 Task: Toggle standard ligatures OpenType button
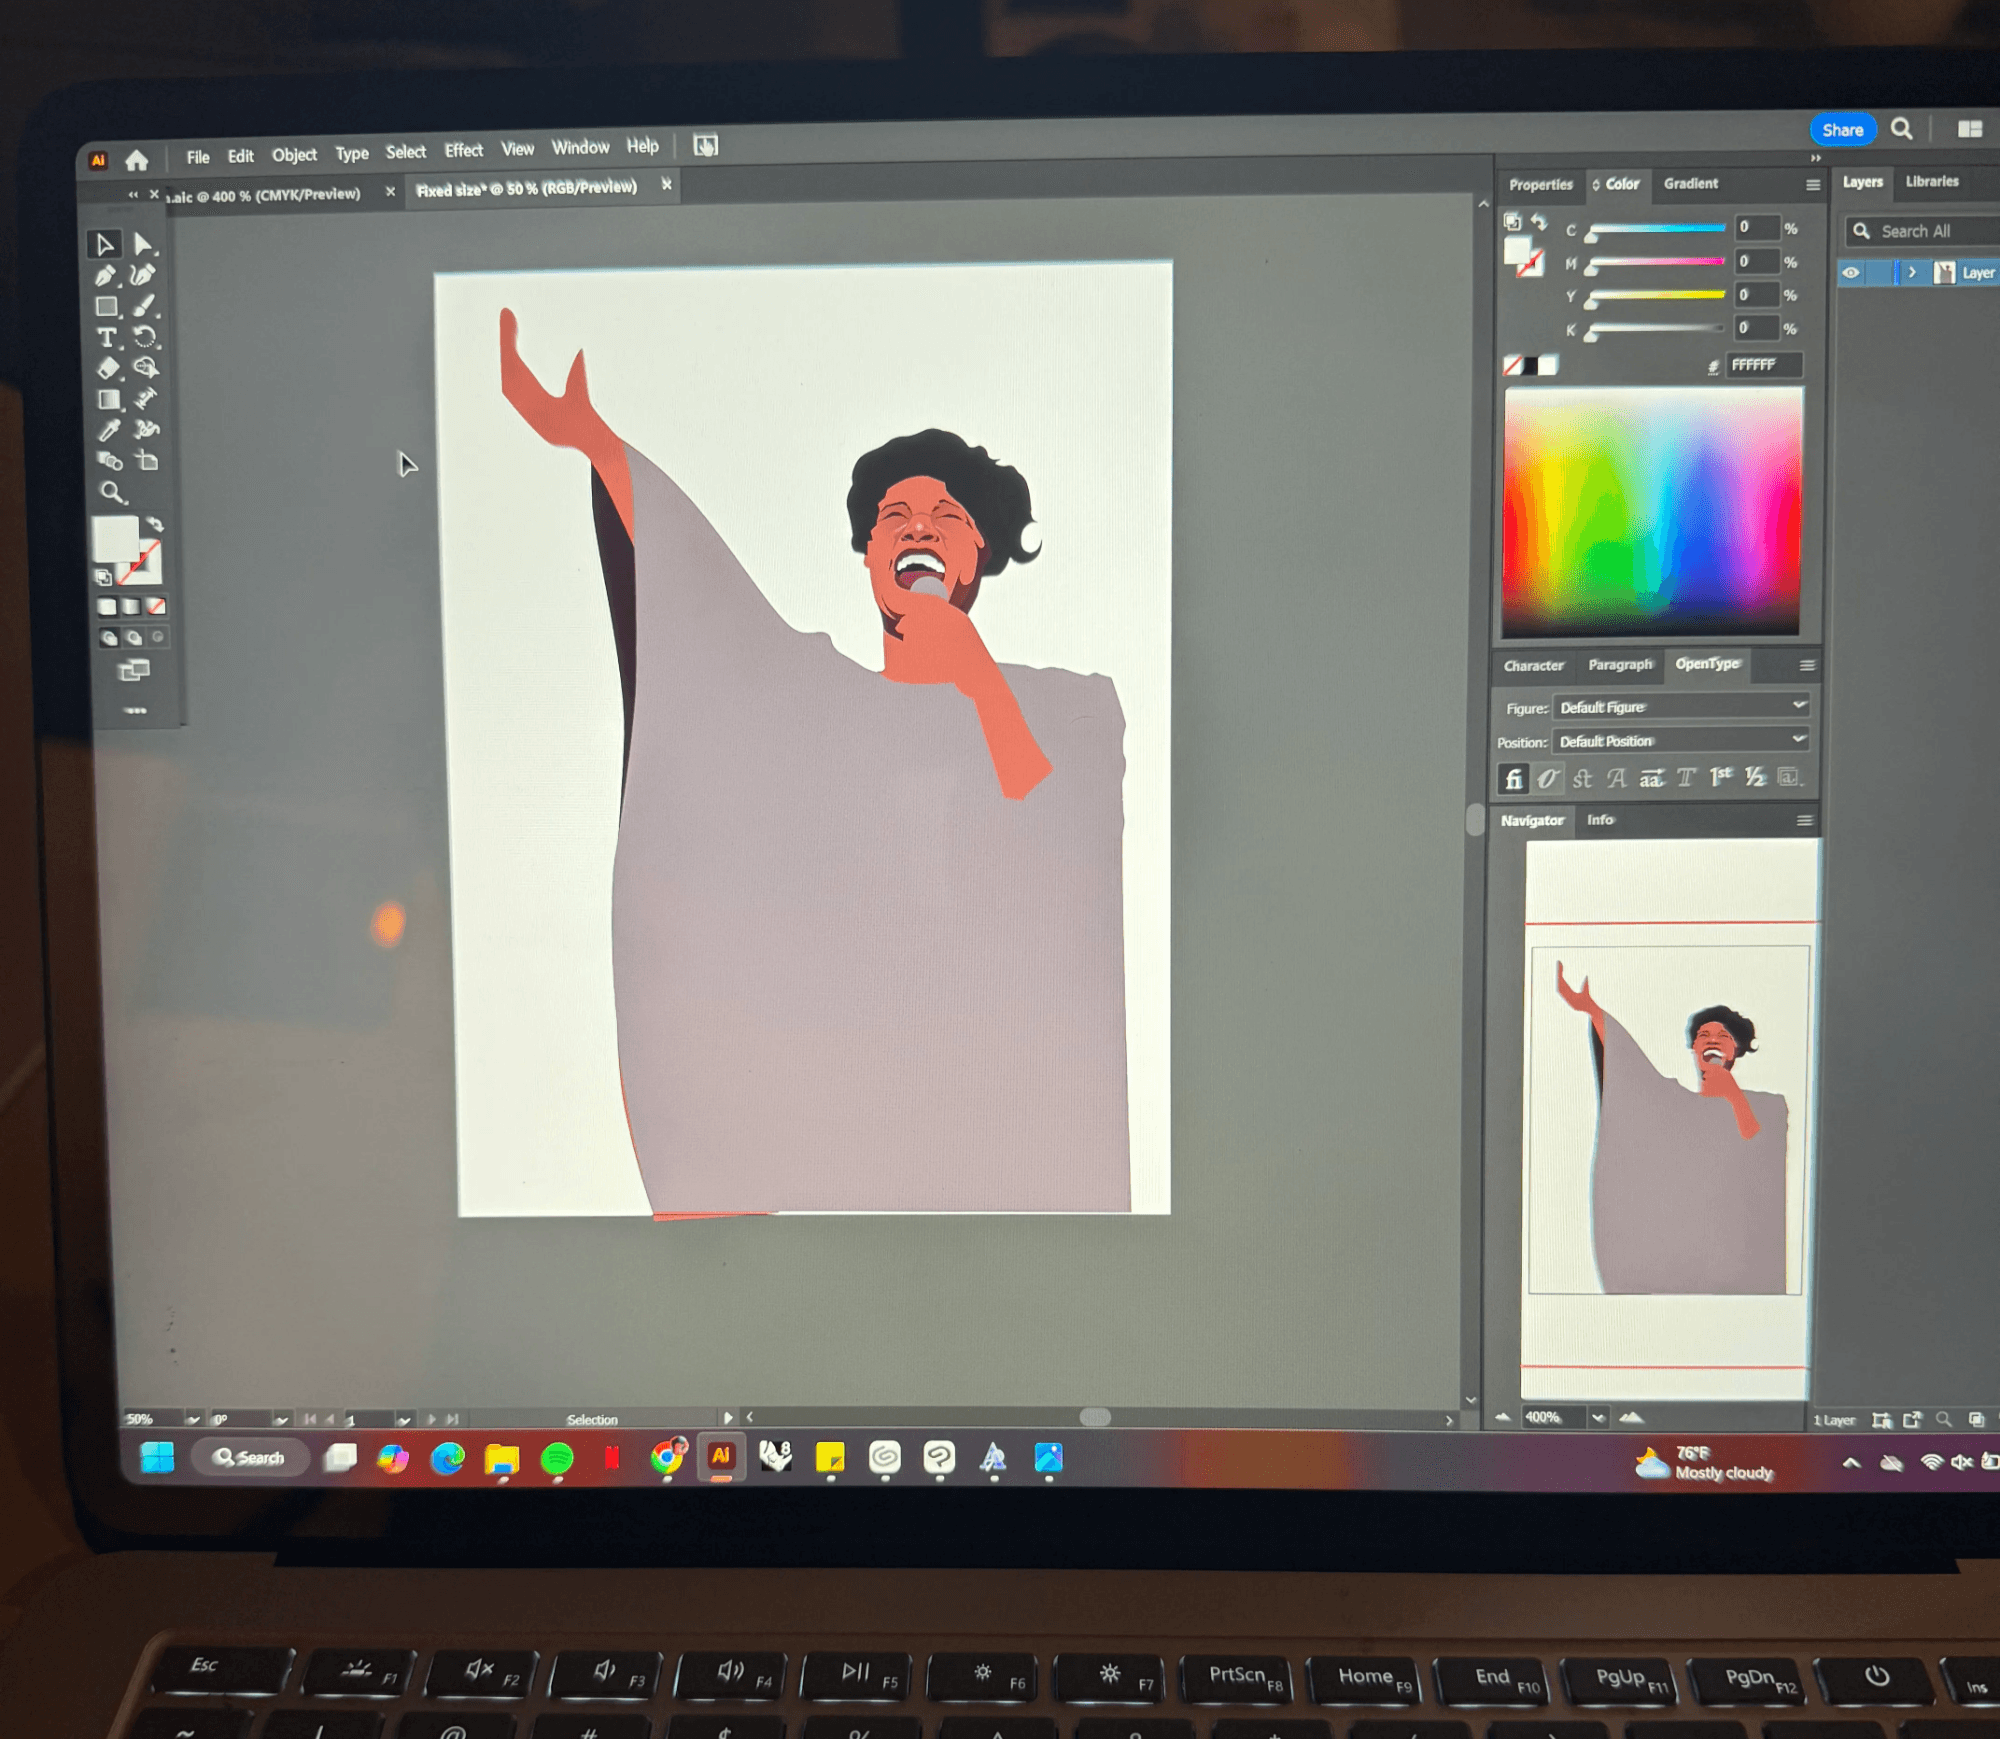pos(1513,778)
